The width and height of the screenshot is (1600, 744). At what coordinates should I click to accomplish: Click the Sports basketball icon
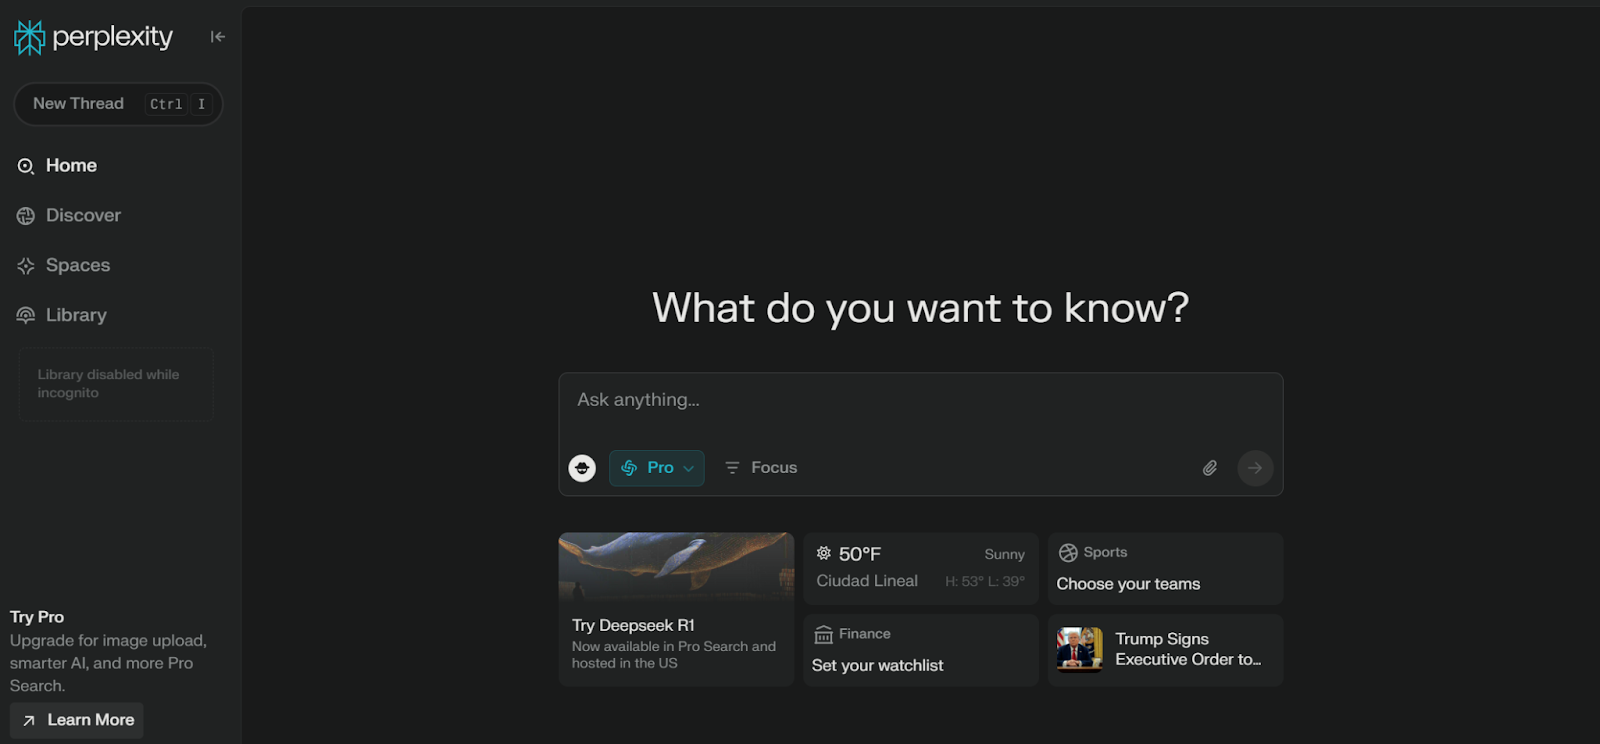[x=1068, y=553]
